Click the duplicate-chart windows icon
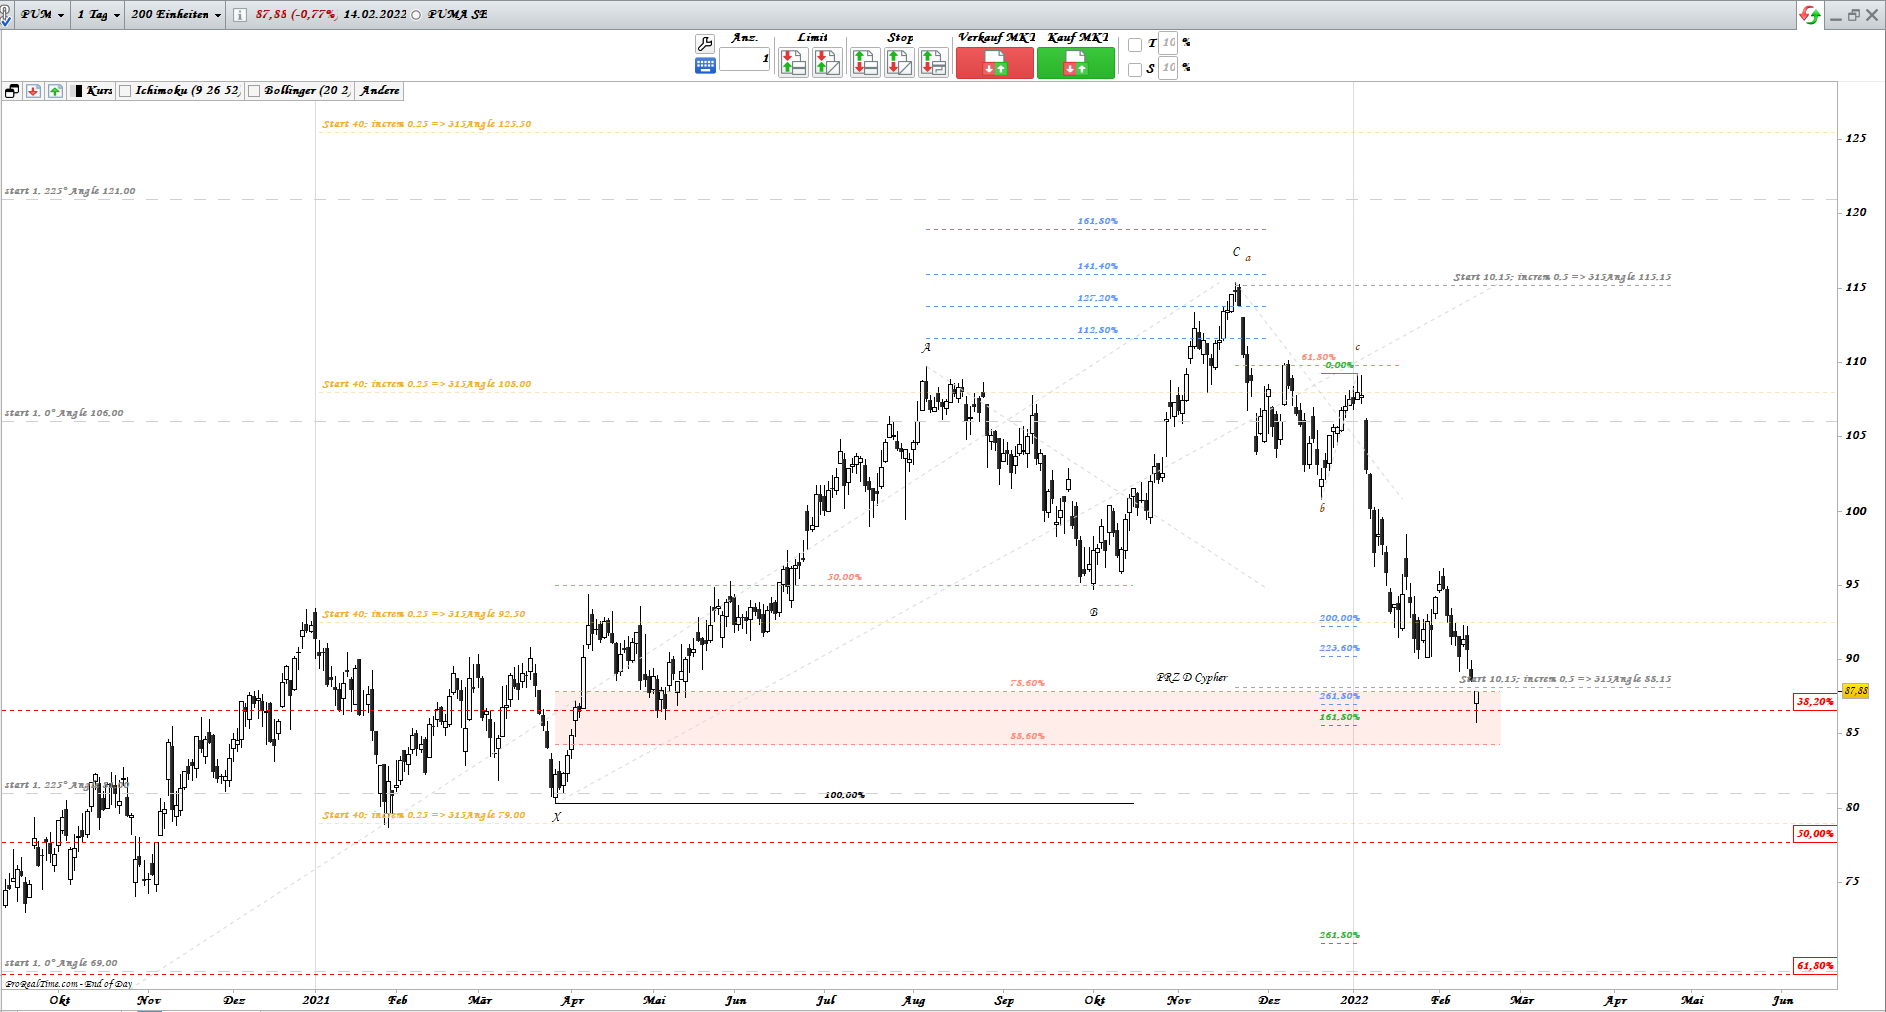This screenshot has width=1886, height=1012. [x=12, y=91]
